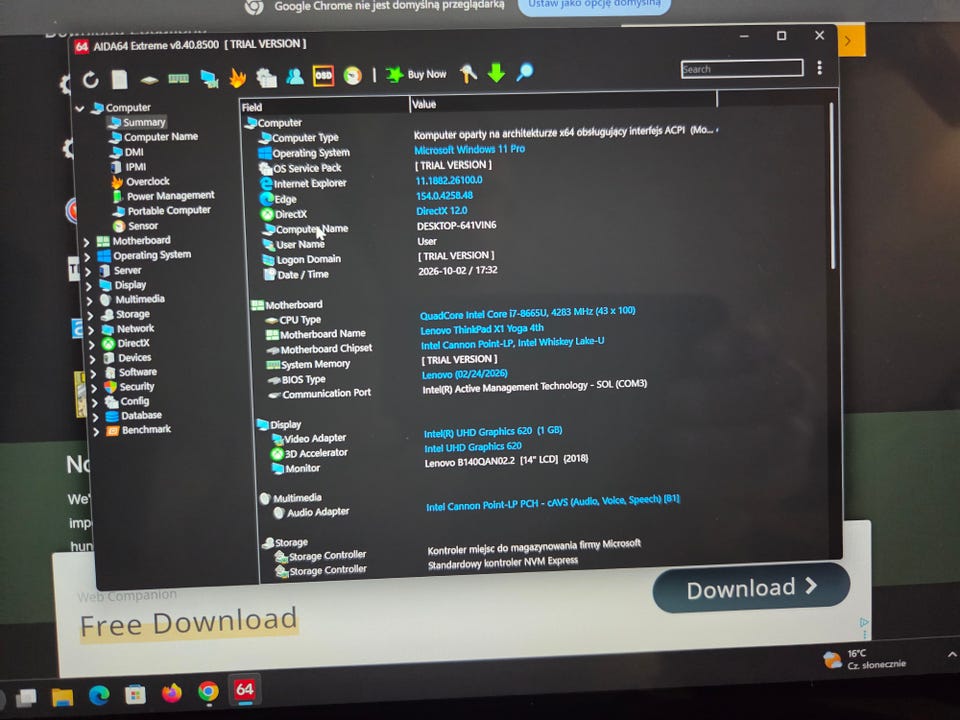Click the green memory module toolbar icon
This screenshot has height=720, width=960.
click(178, 78)
